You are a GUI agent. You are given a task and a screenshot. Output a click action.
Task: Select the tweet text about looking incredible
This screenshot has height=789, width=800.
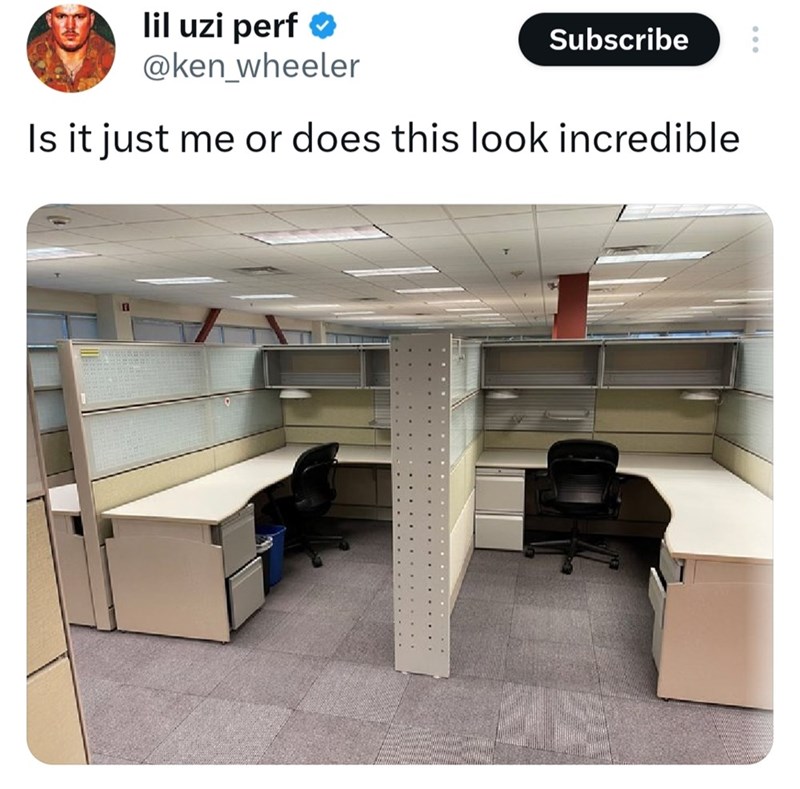383,139
